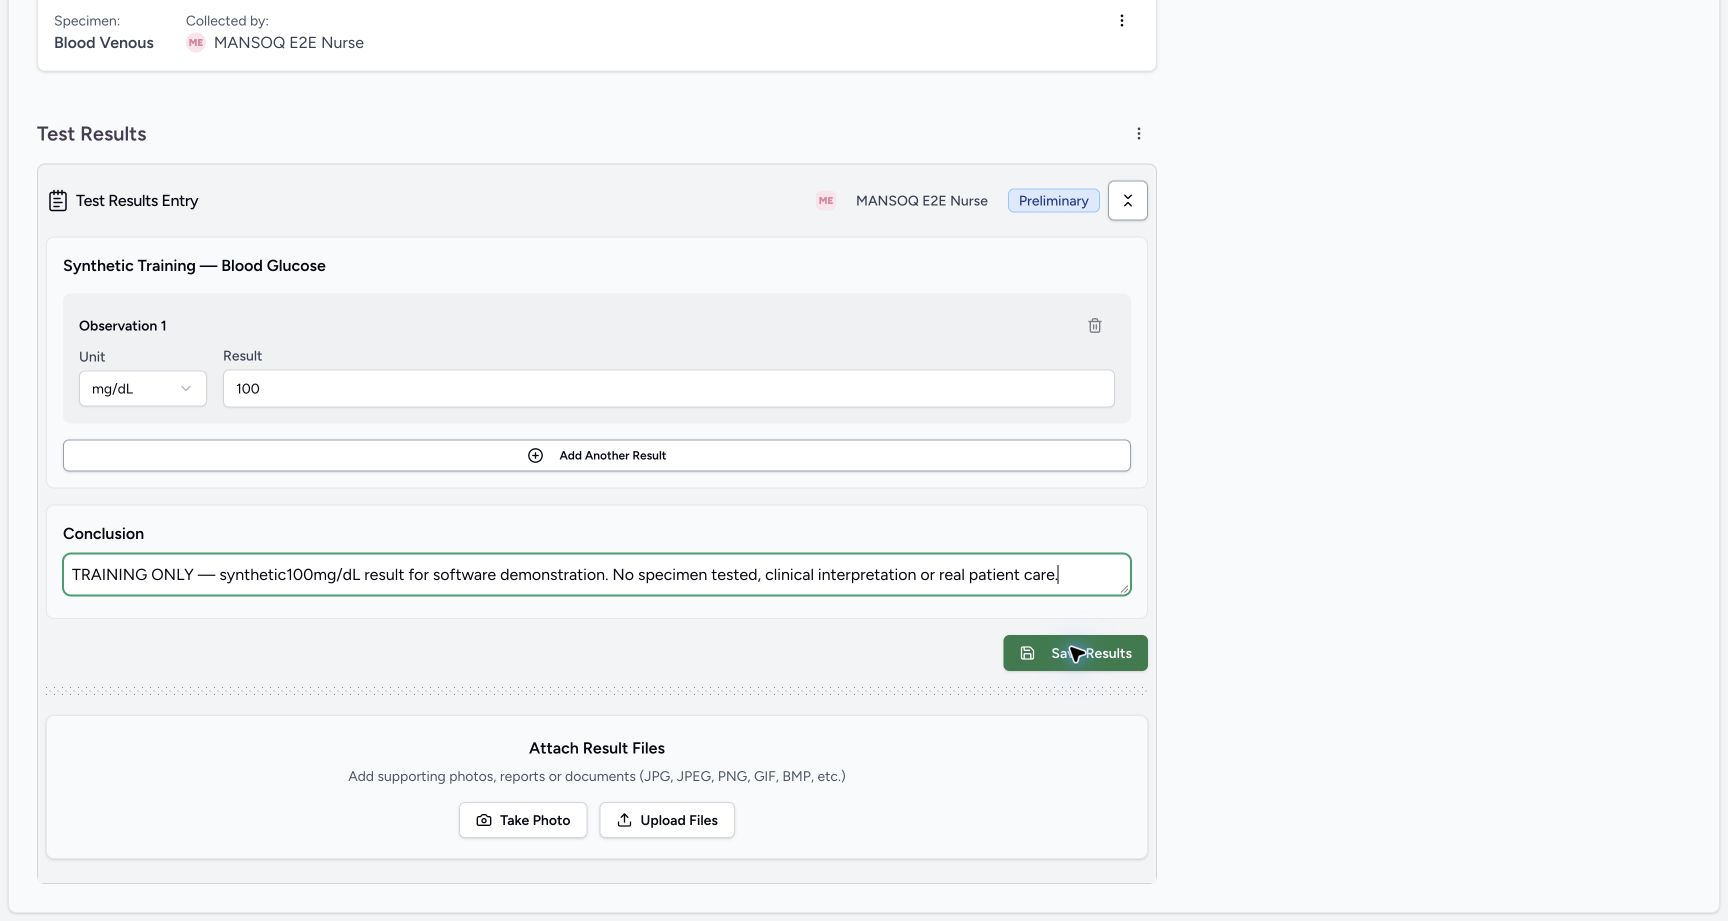Add Another Result button
Screen dimensions: 1728x921
[597, 456]
